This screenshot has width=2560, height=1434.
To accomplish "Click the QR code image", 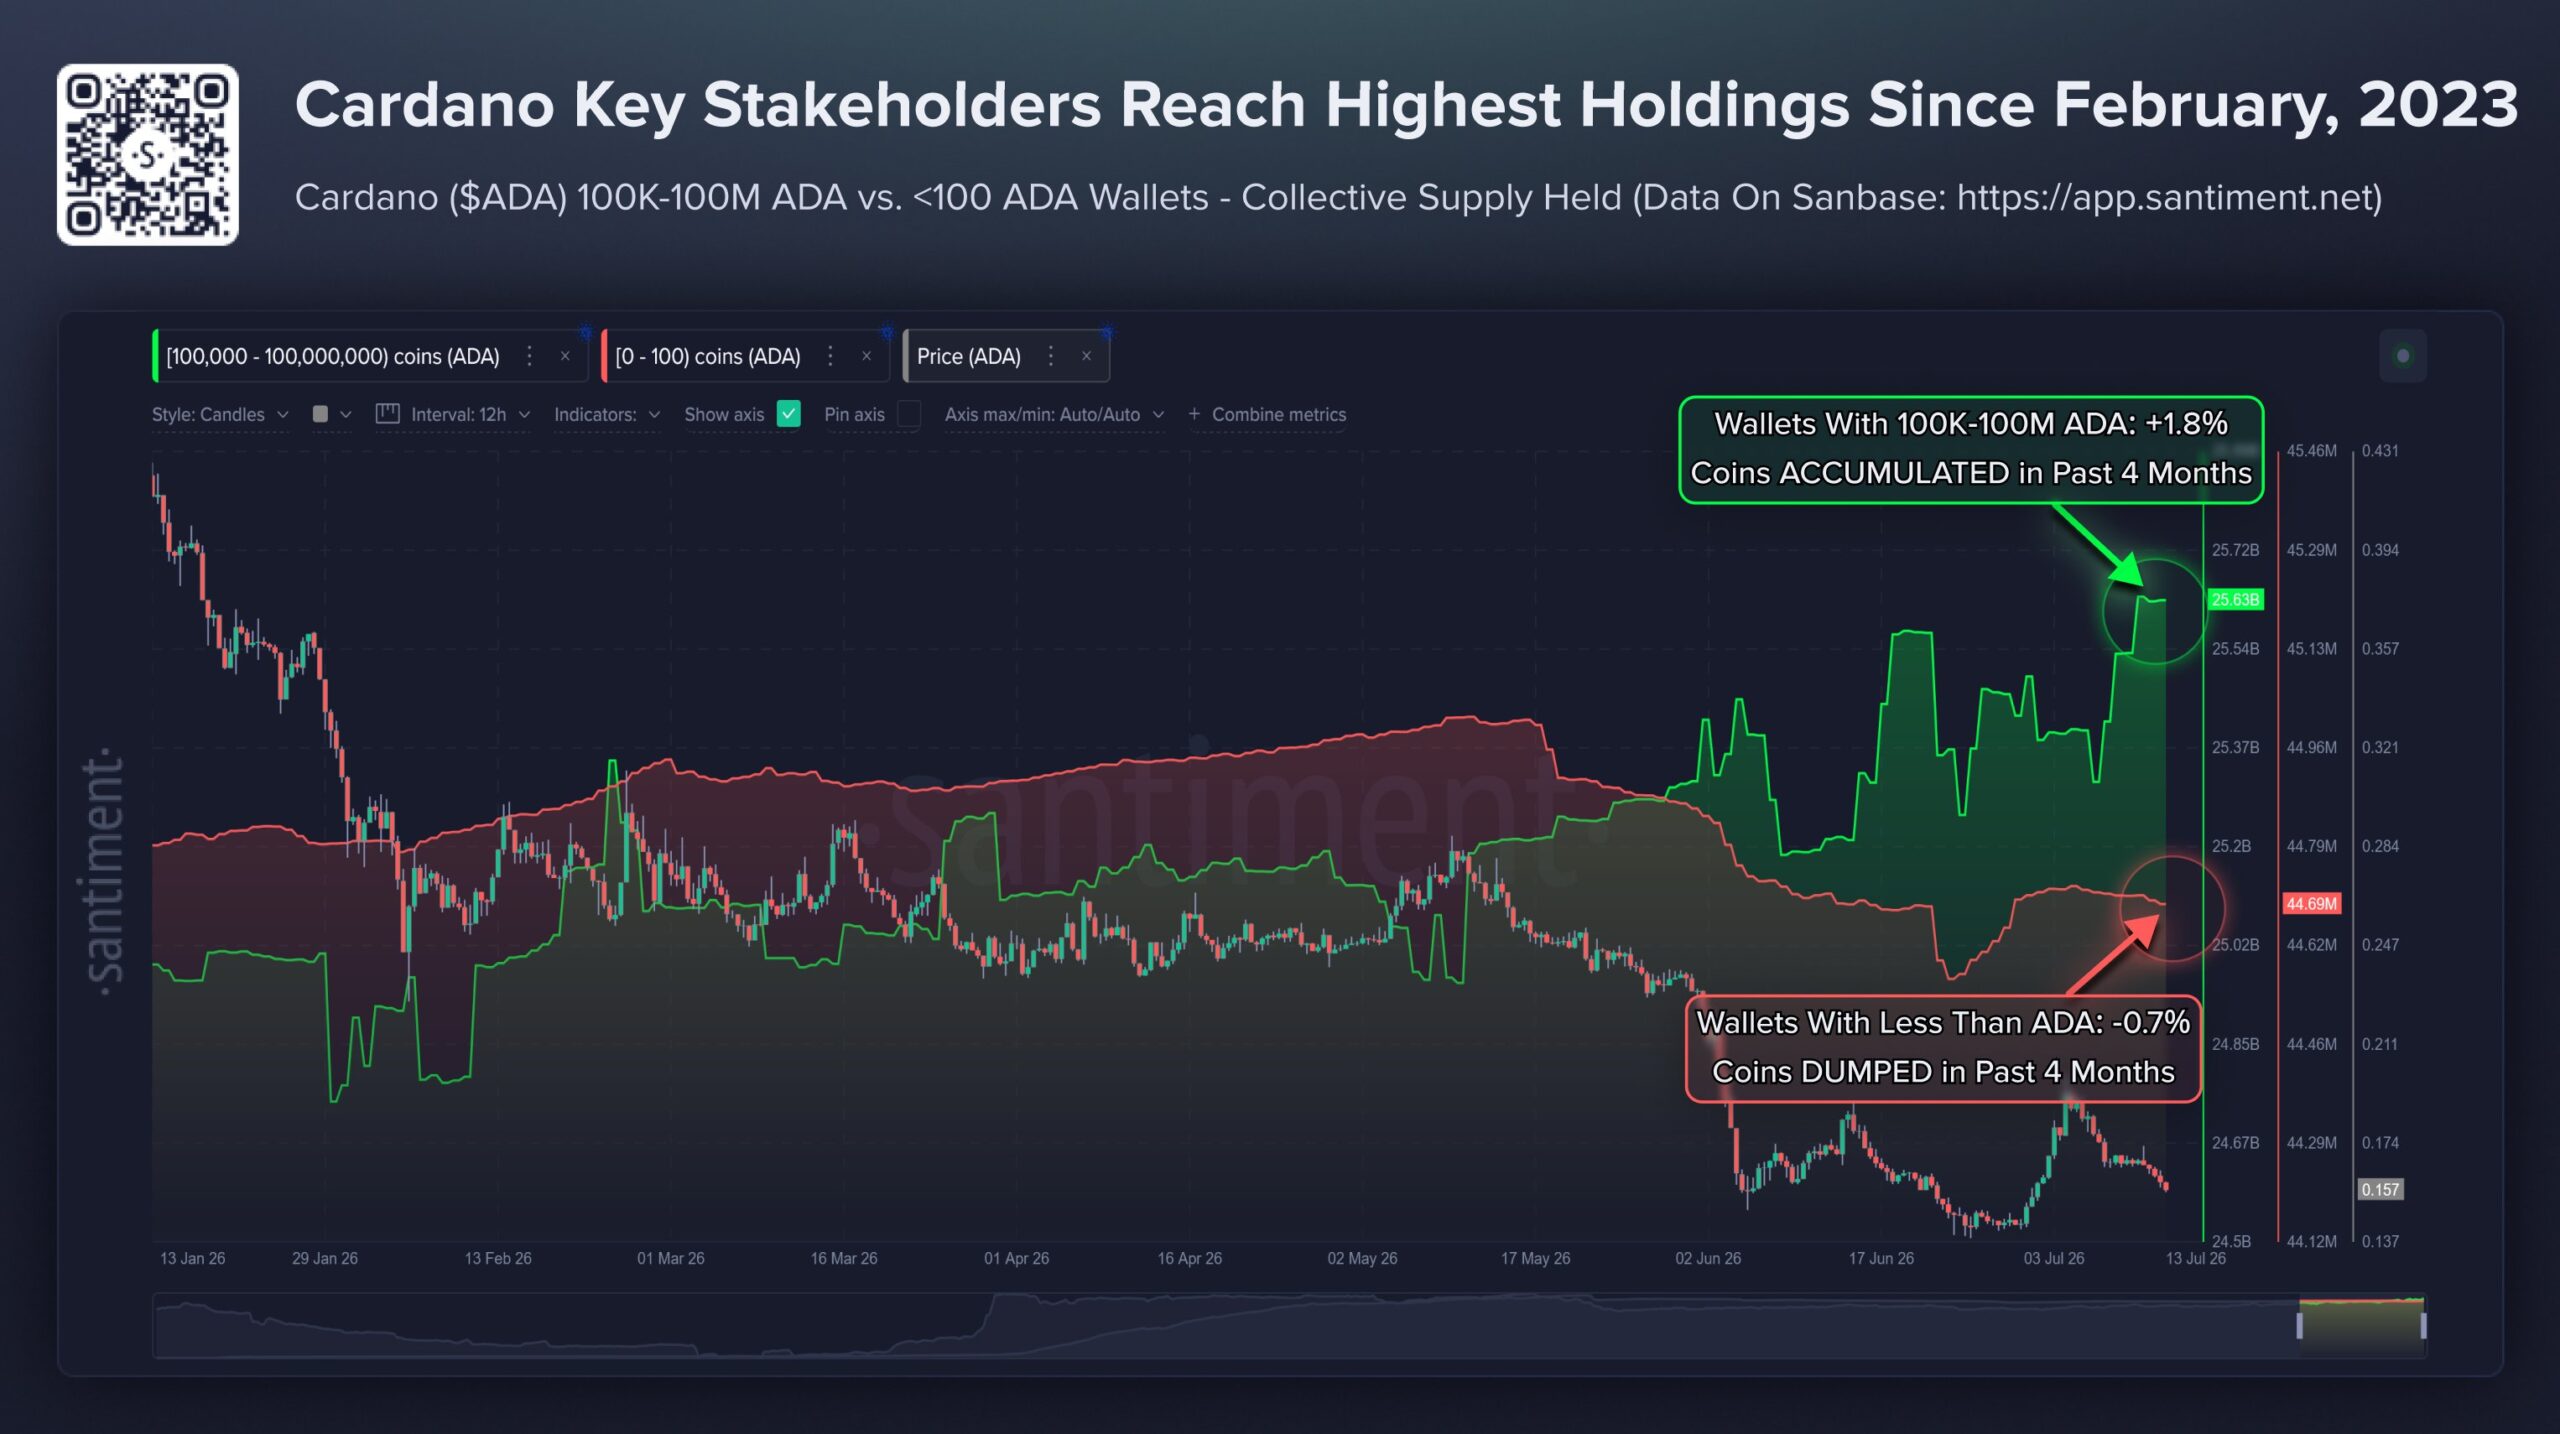I will [x=148, y=155].
